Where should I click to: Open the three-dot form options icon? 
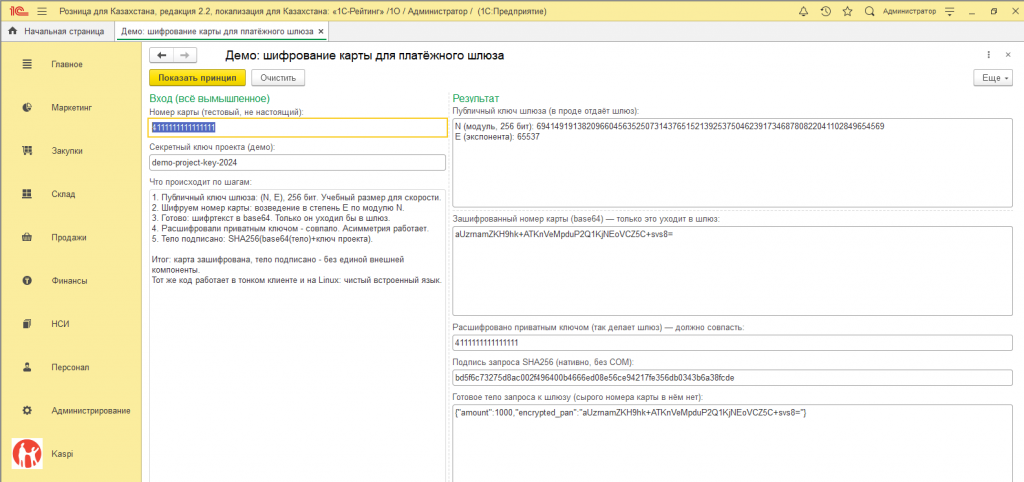pyautogui.click(x=989, y=56)
